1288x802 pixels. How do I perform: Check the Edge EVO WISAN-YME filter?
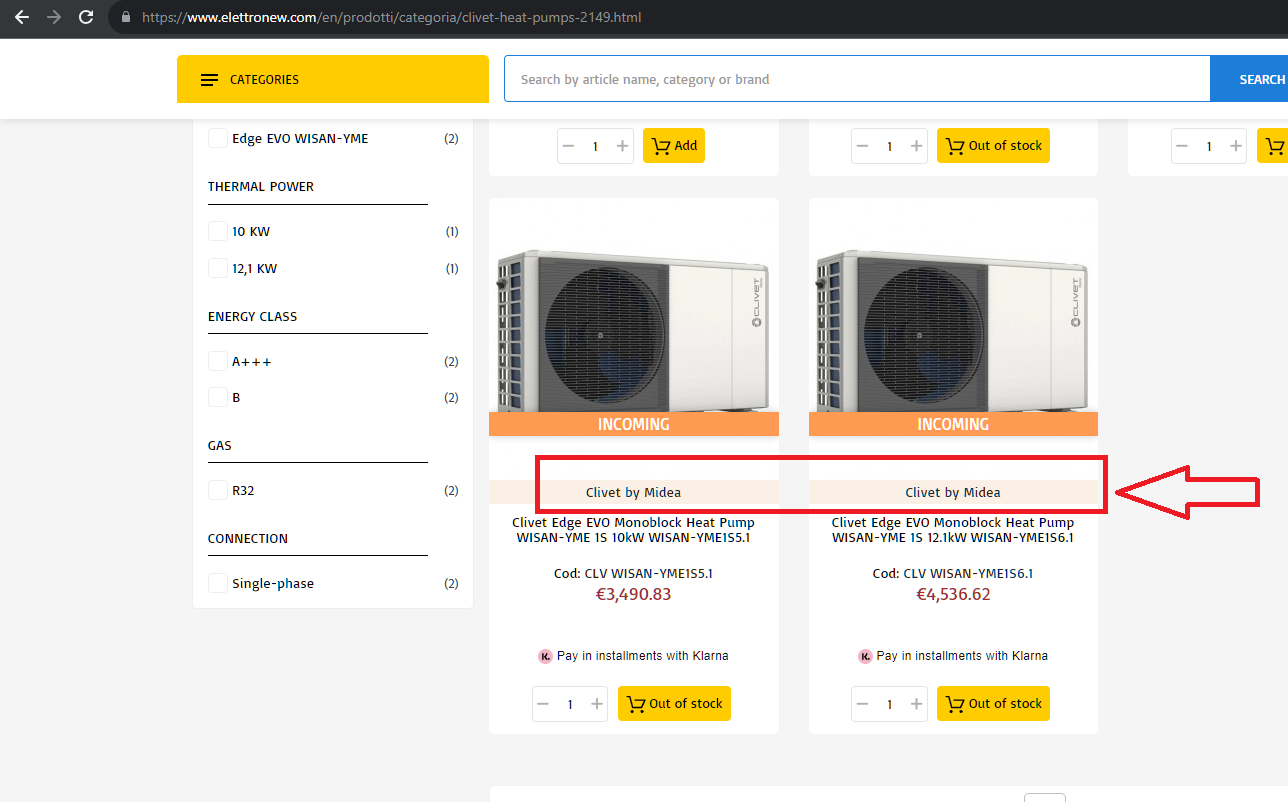(x=218, y=138)
